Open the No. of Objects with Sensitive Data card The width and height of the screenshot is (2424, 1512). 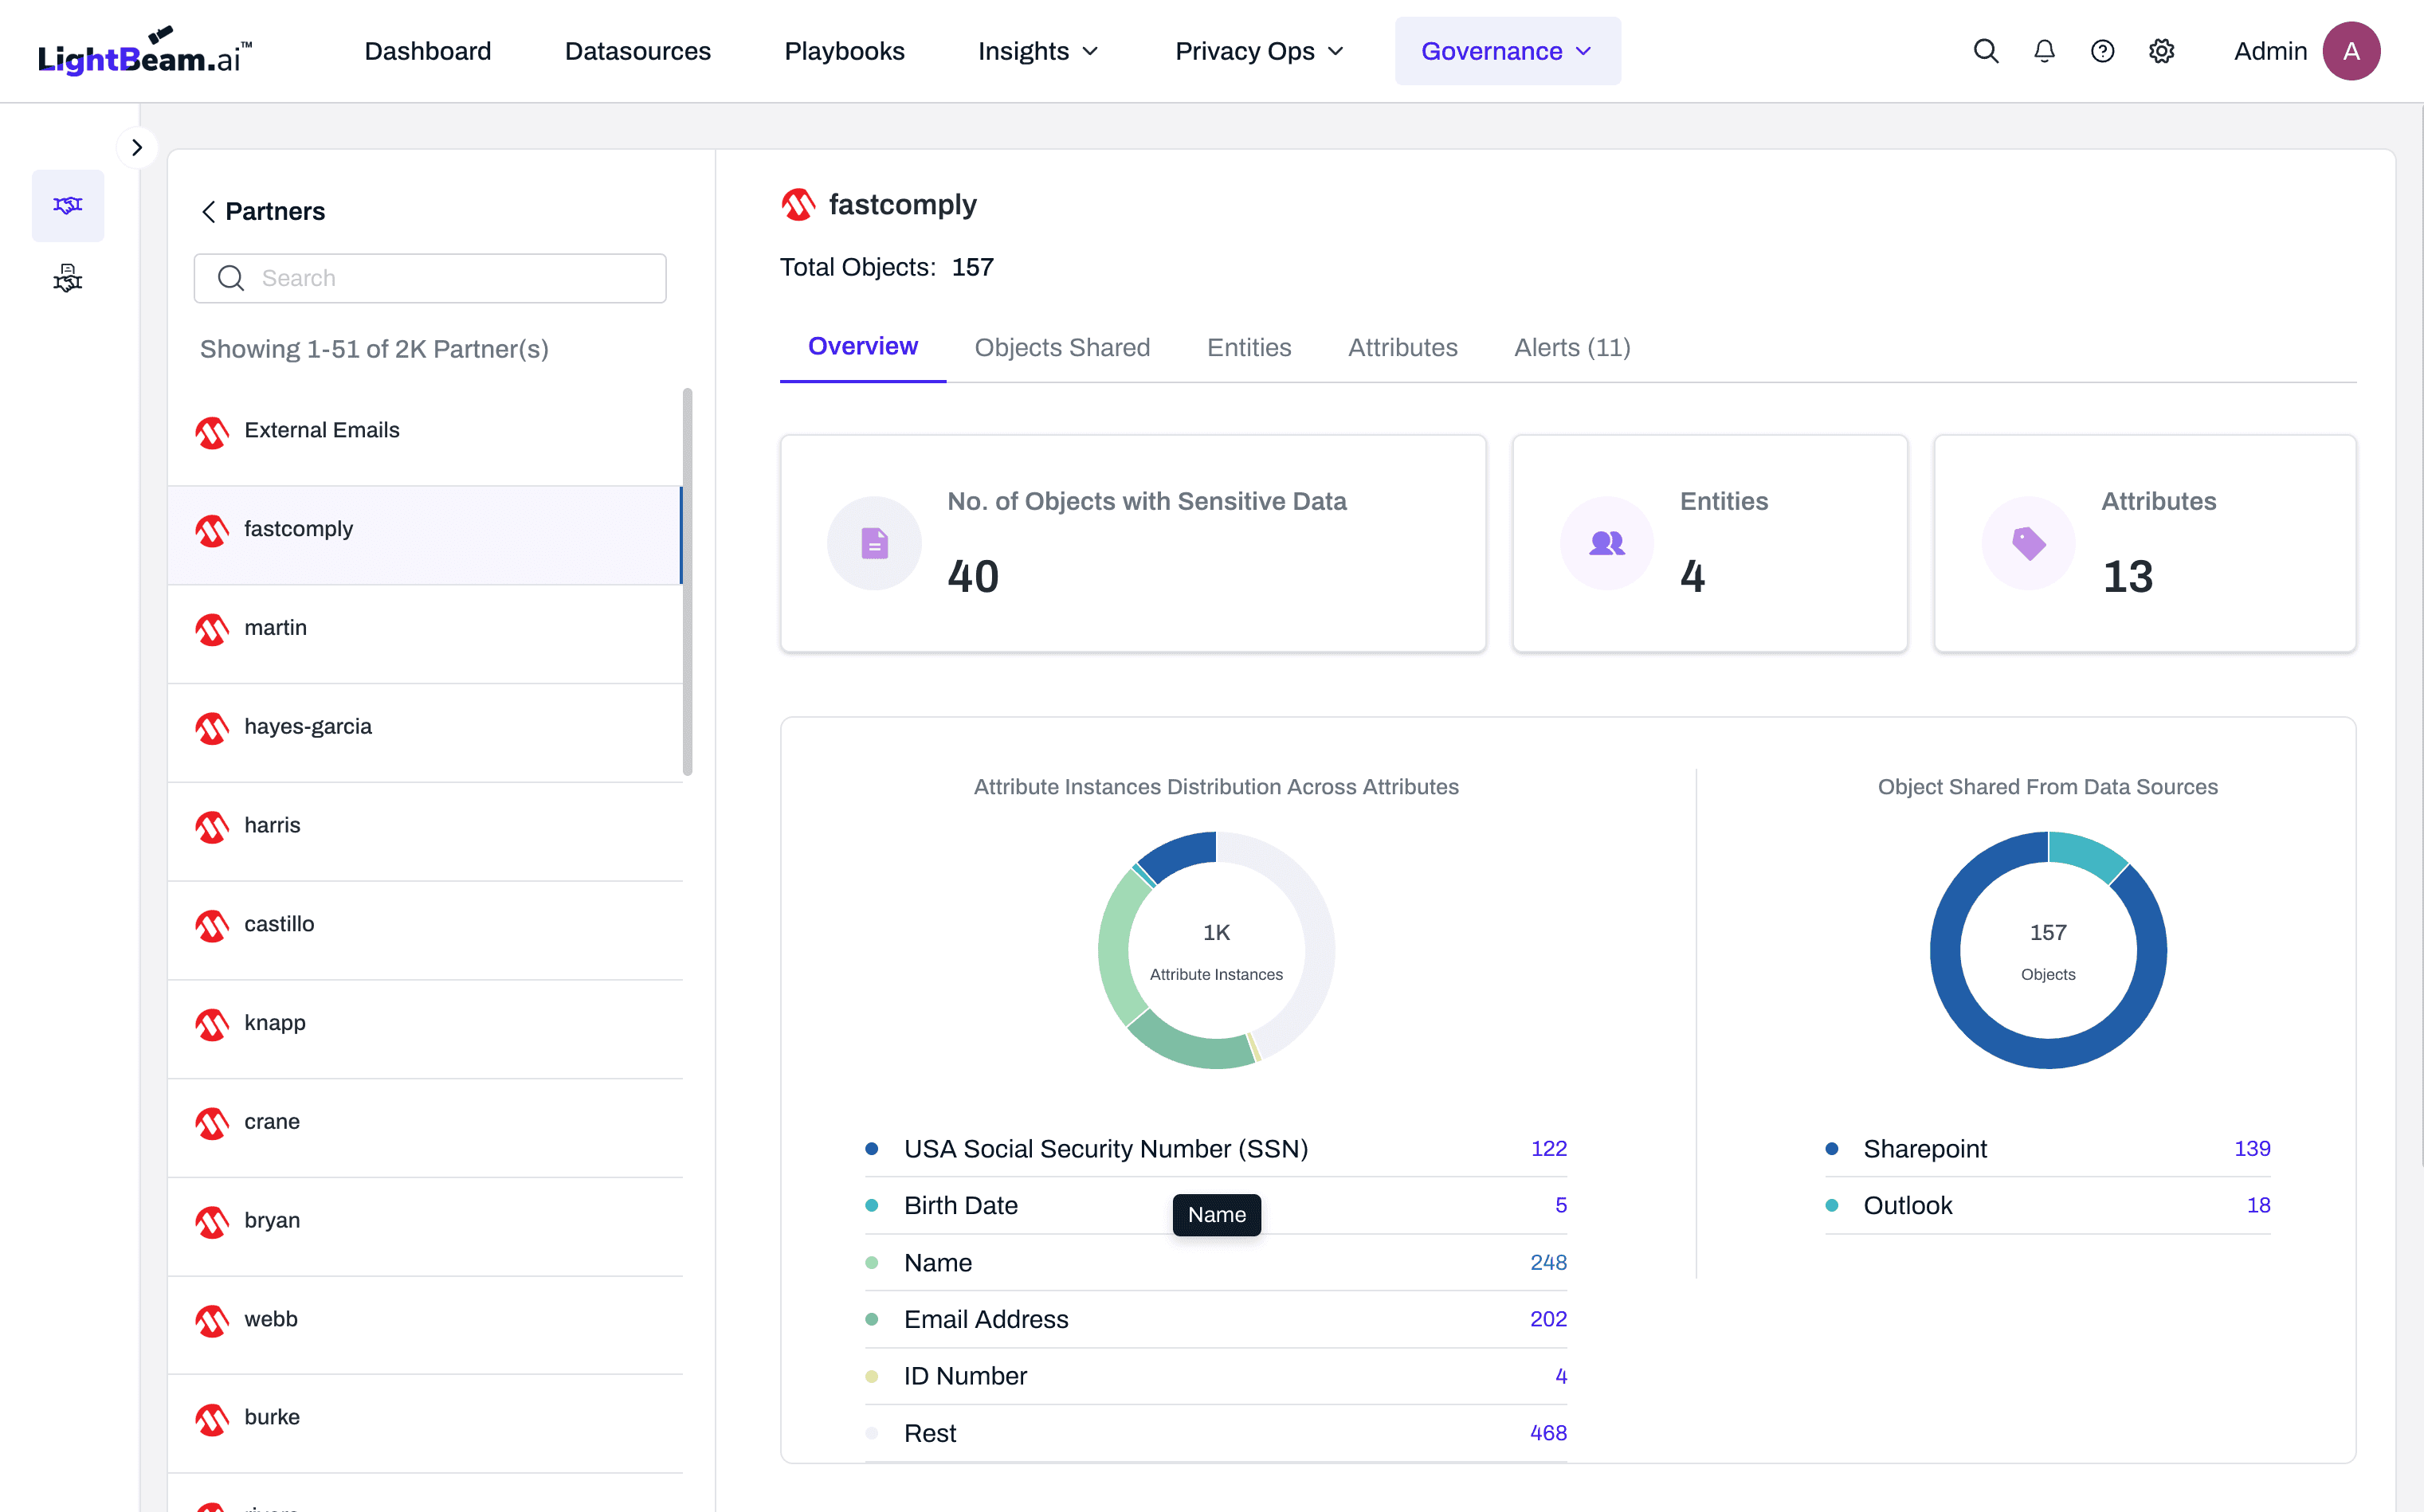pos(1133,543)
